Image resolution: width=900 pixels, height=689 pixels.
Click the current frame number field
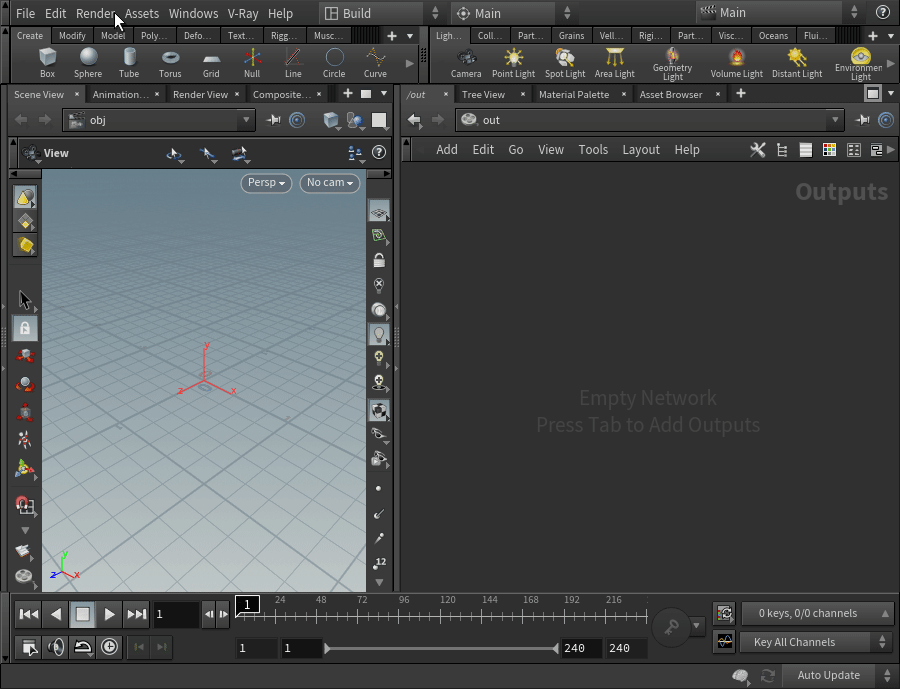(x=176, y=614)
